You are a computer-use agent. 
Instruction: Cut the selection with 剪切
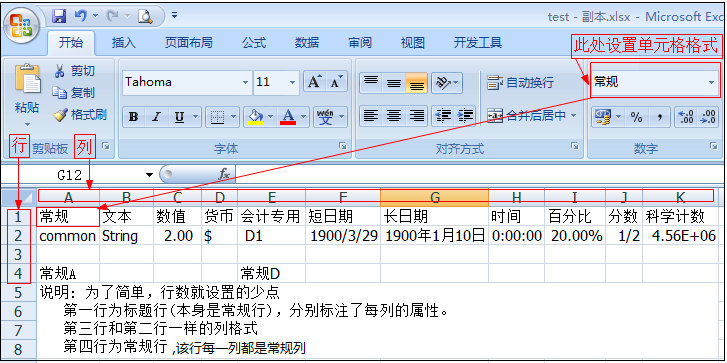pos(74,71)
